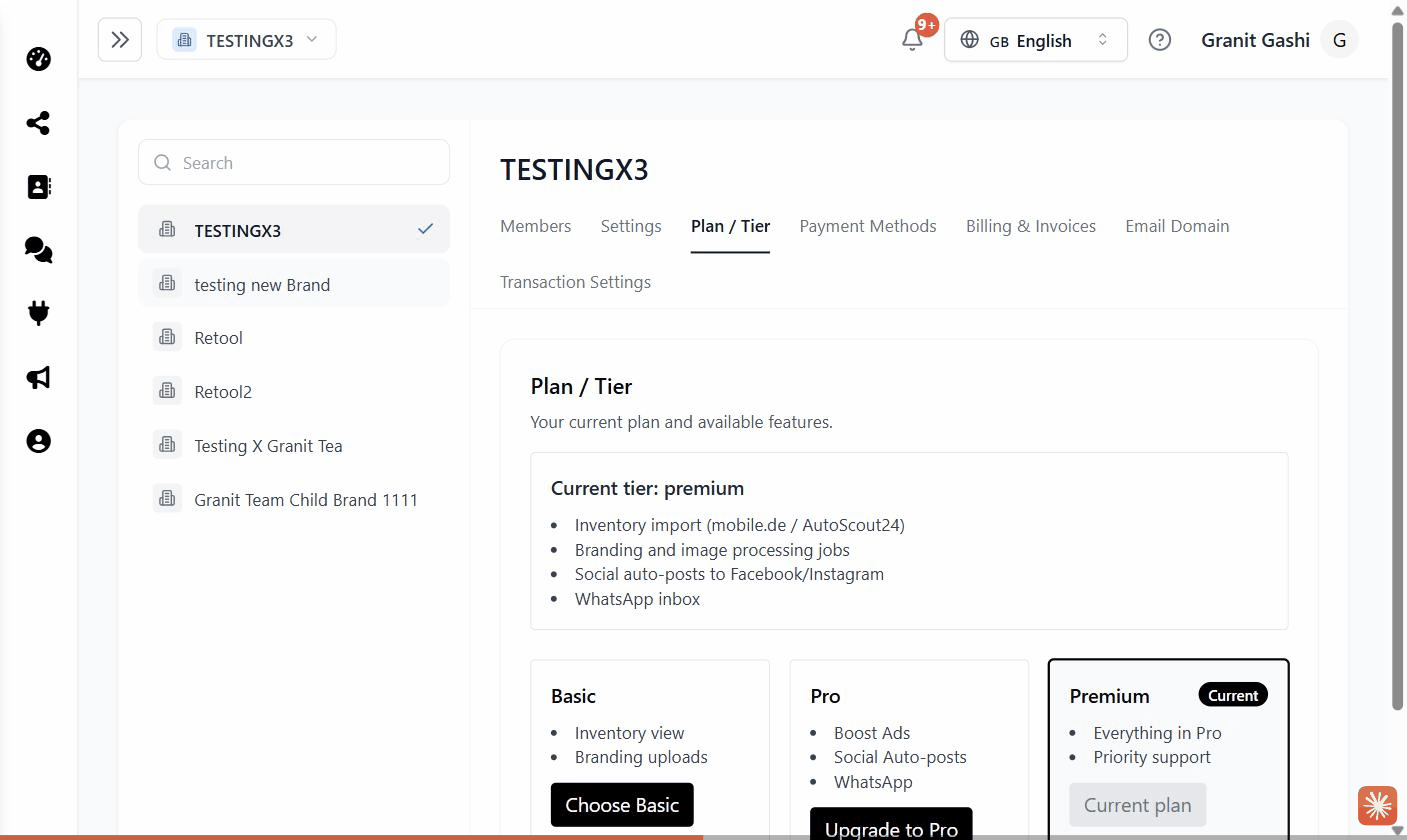Click the Current badge on Premium card
1407x840 pixels.
(x=1233, y=695)
